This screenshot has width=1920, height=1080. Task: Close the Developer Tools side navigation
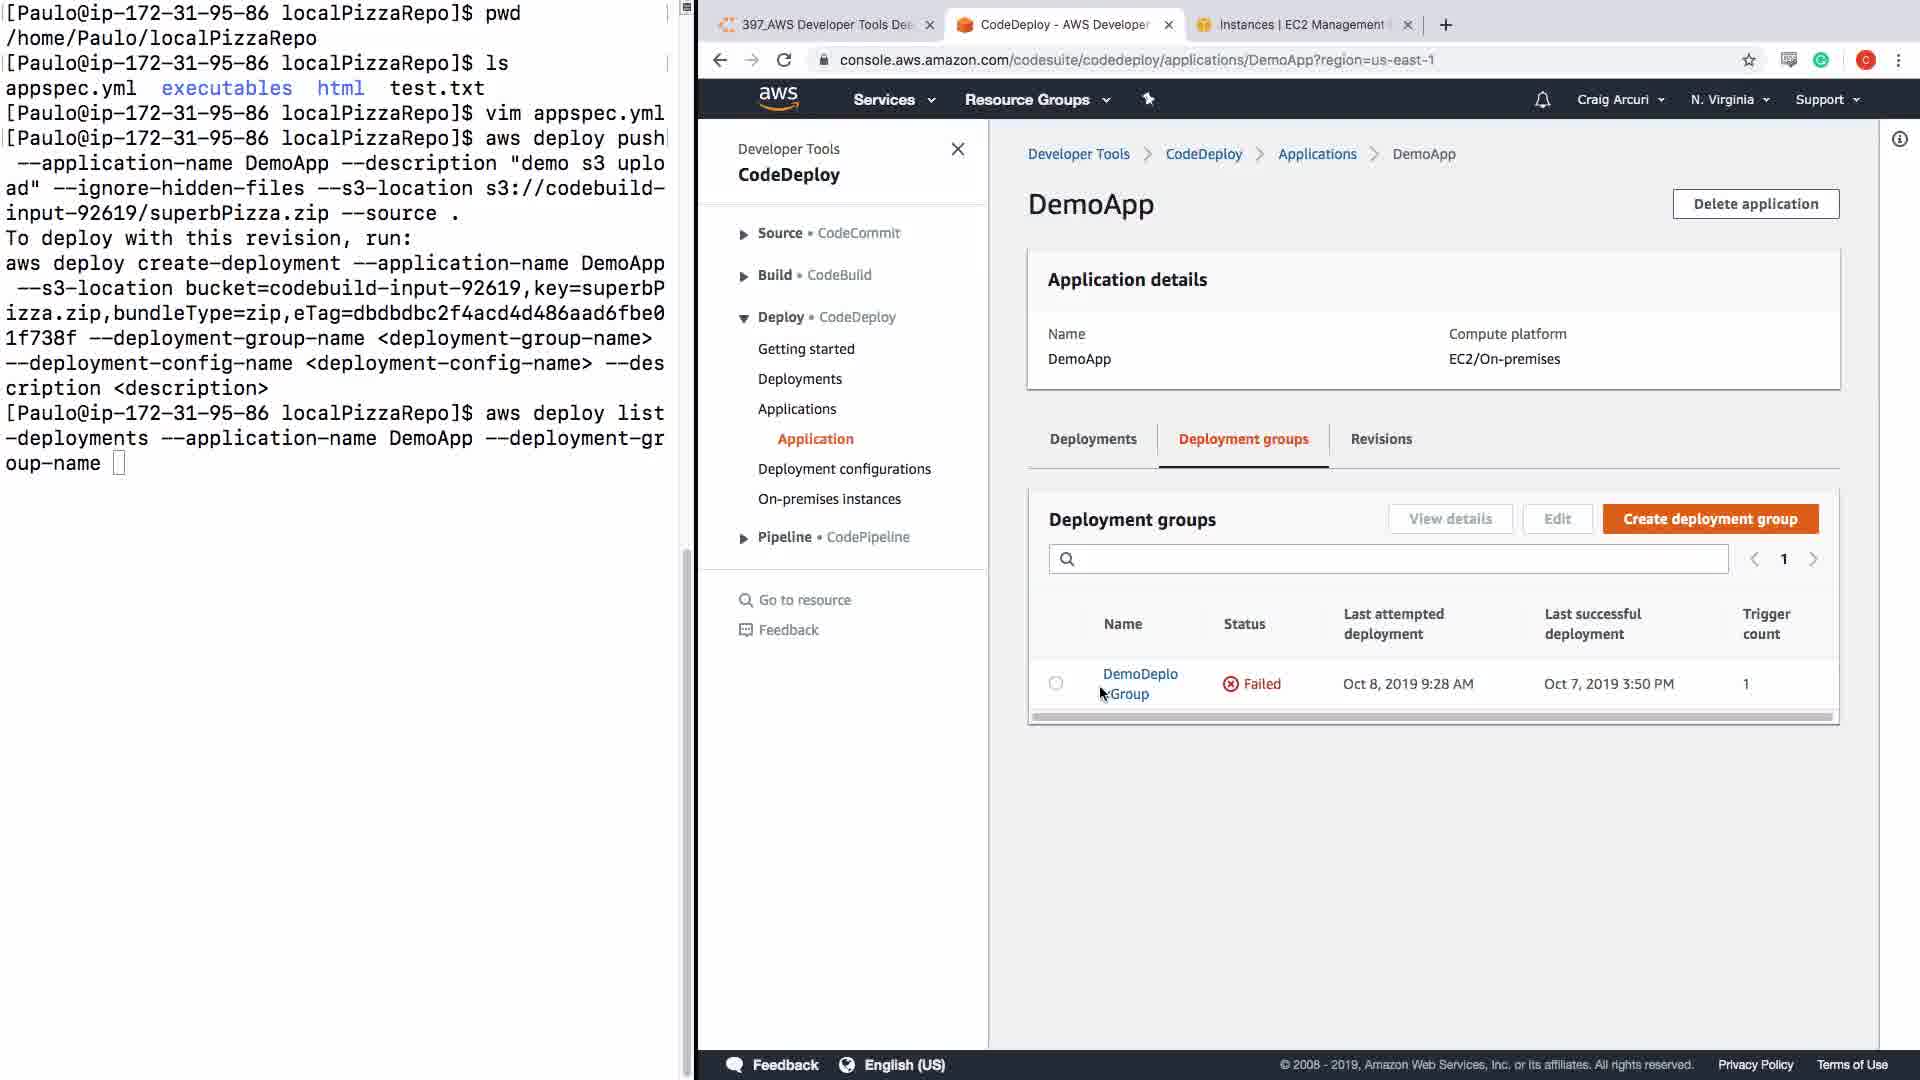[957, 149]
